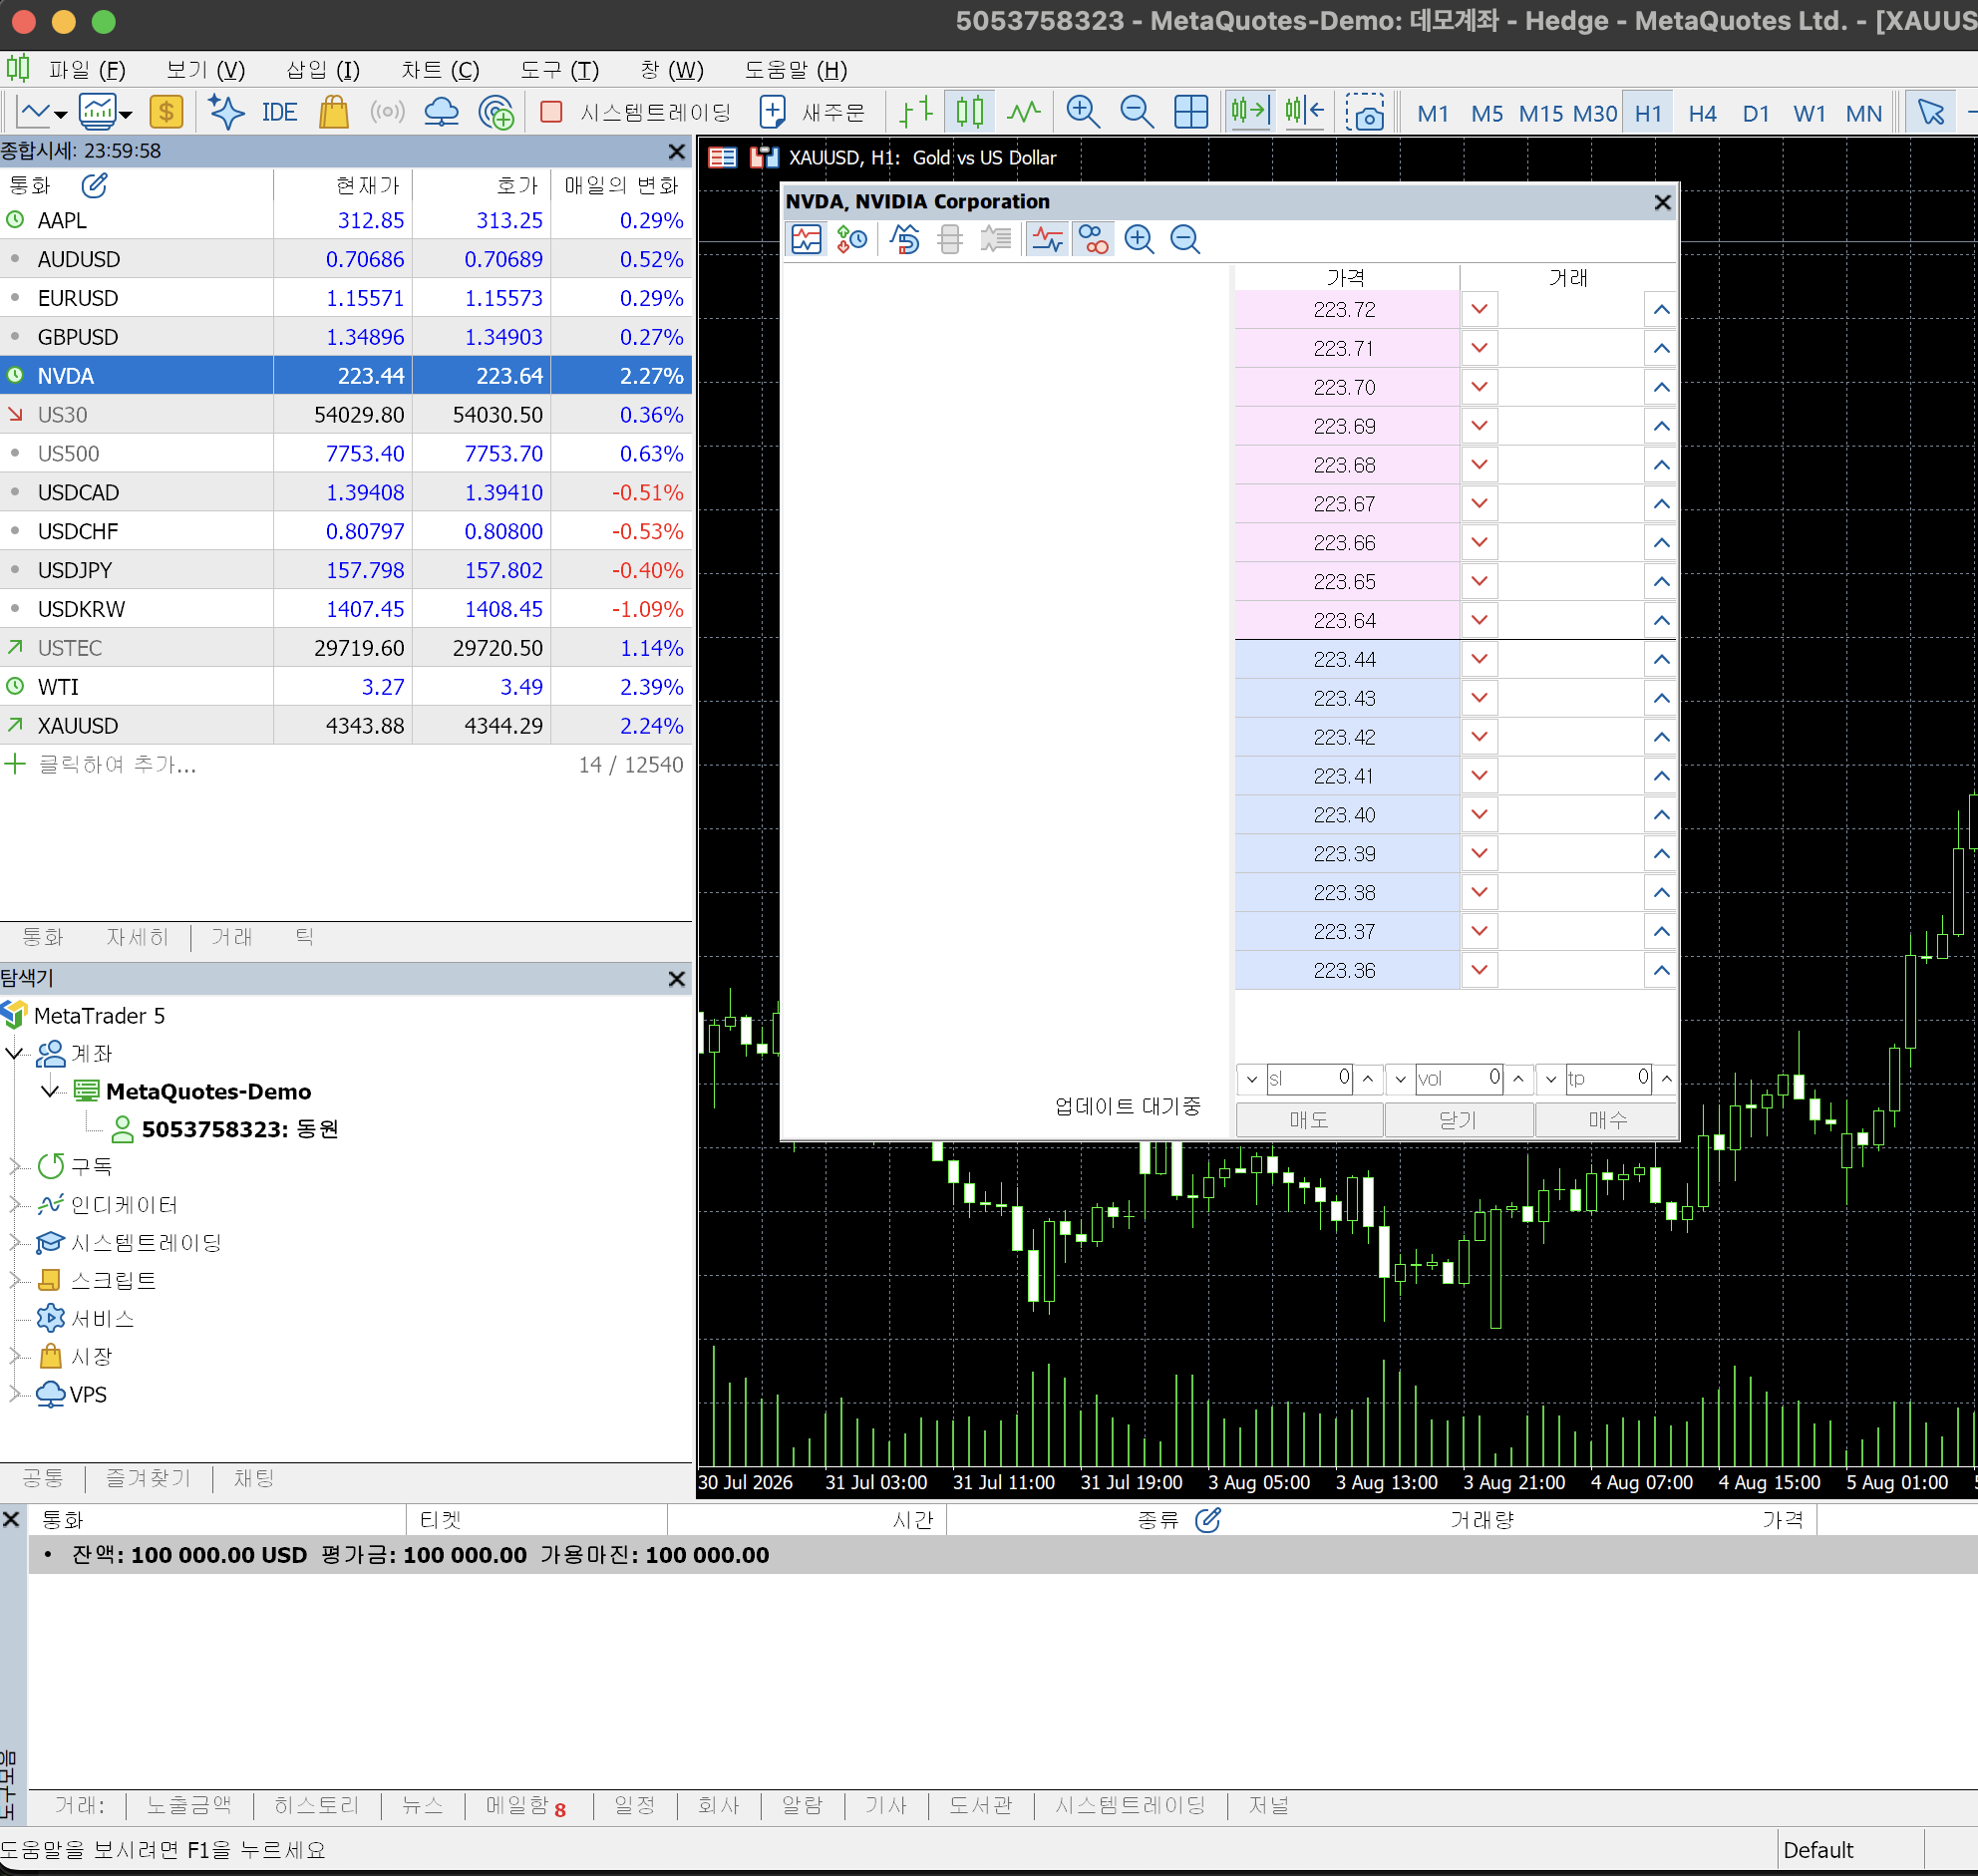Click red sell arrow at price 223.72
Viewport: 1978px width, 1876px height.
1479,310
